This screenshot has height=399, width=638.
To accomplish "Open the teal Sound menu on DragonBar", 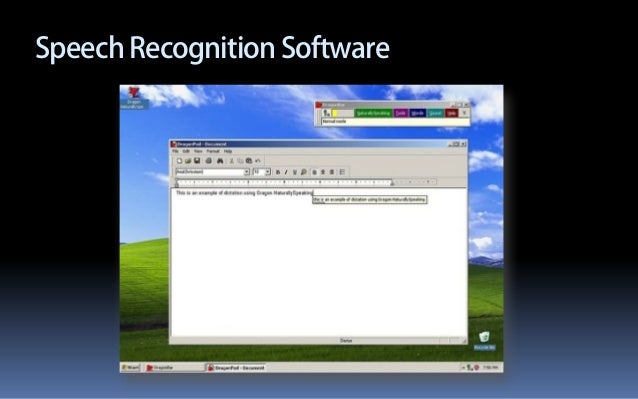I will coord(435,113).
